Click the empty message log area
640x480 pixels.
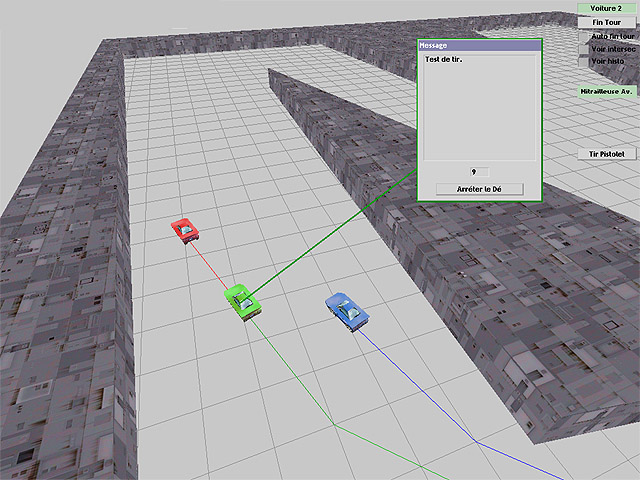480,110
